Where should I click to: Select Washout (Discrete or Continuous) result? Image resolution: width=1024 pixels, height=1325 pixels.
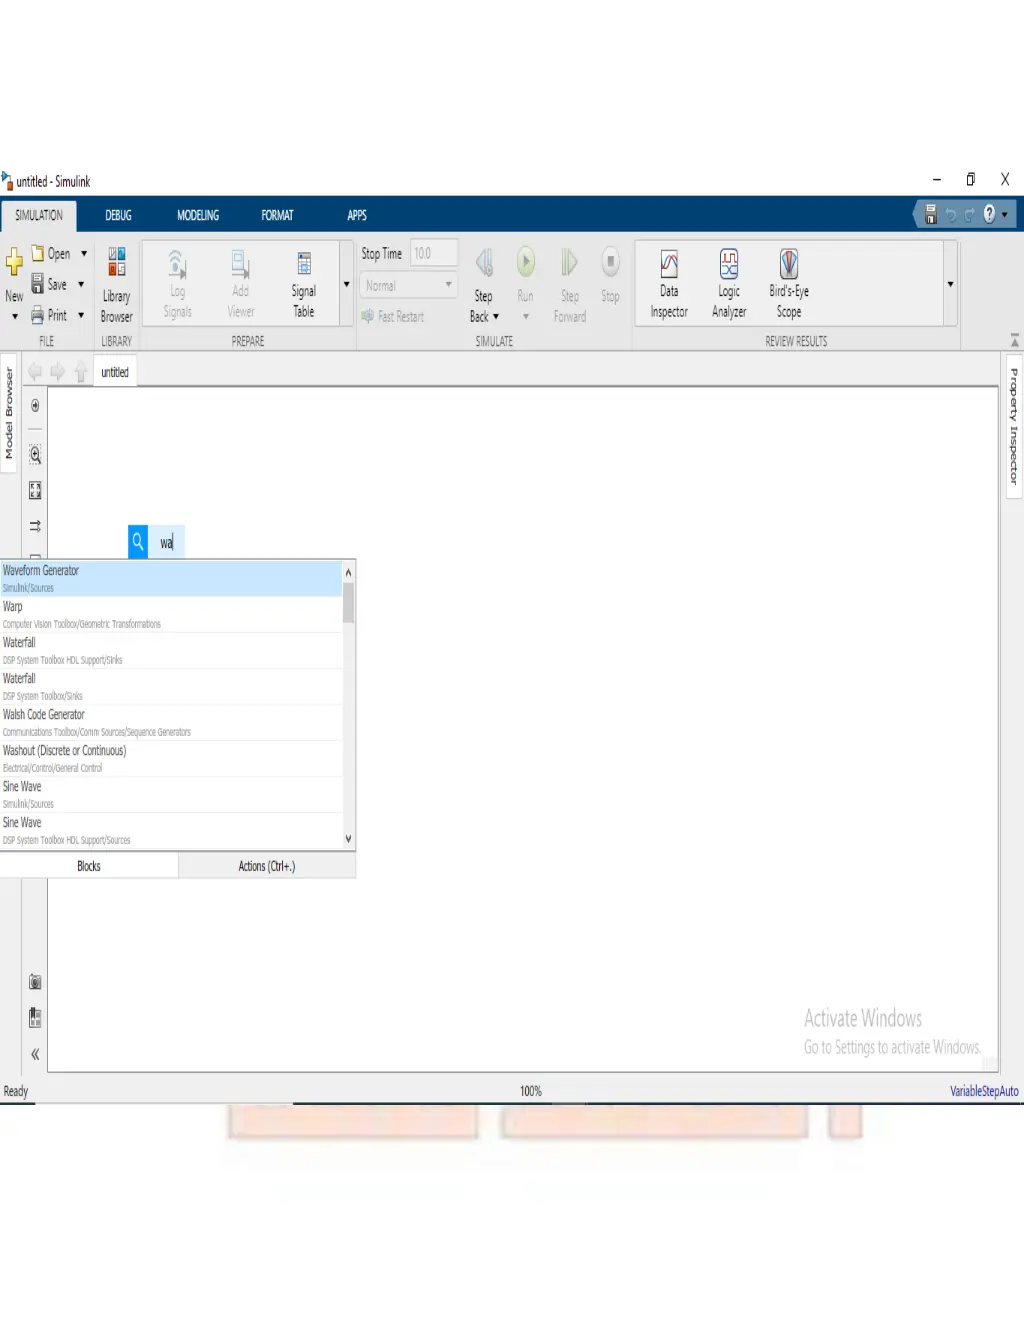pos(171,758)
